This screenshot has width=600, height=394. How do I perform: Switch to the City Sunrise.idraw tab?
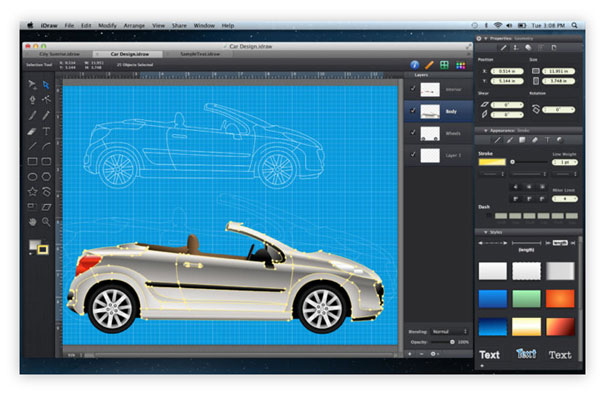tap(60, 54)
